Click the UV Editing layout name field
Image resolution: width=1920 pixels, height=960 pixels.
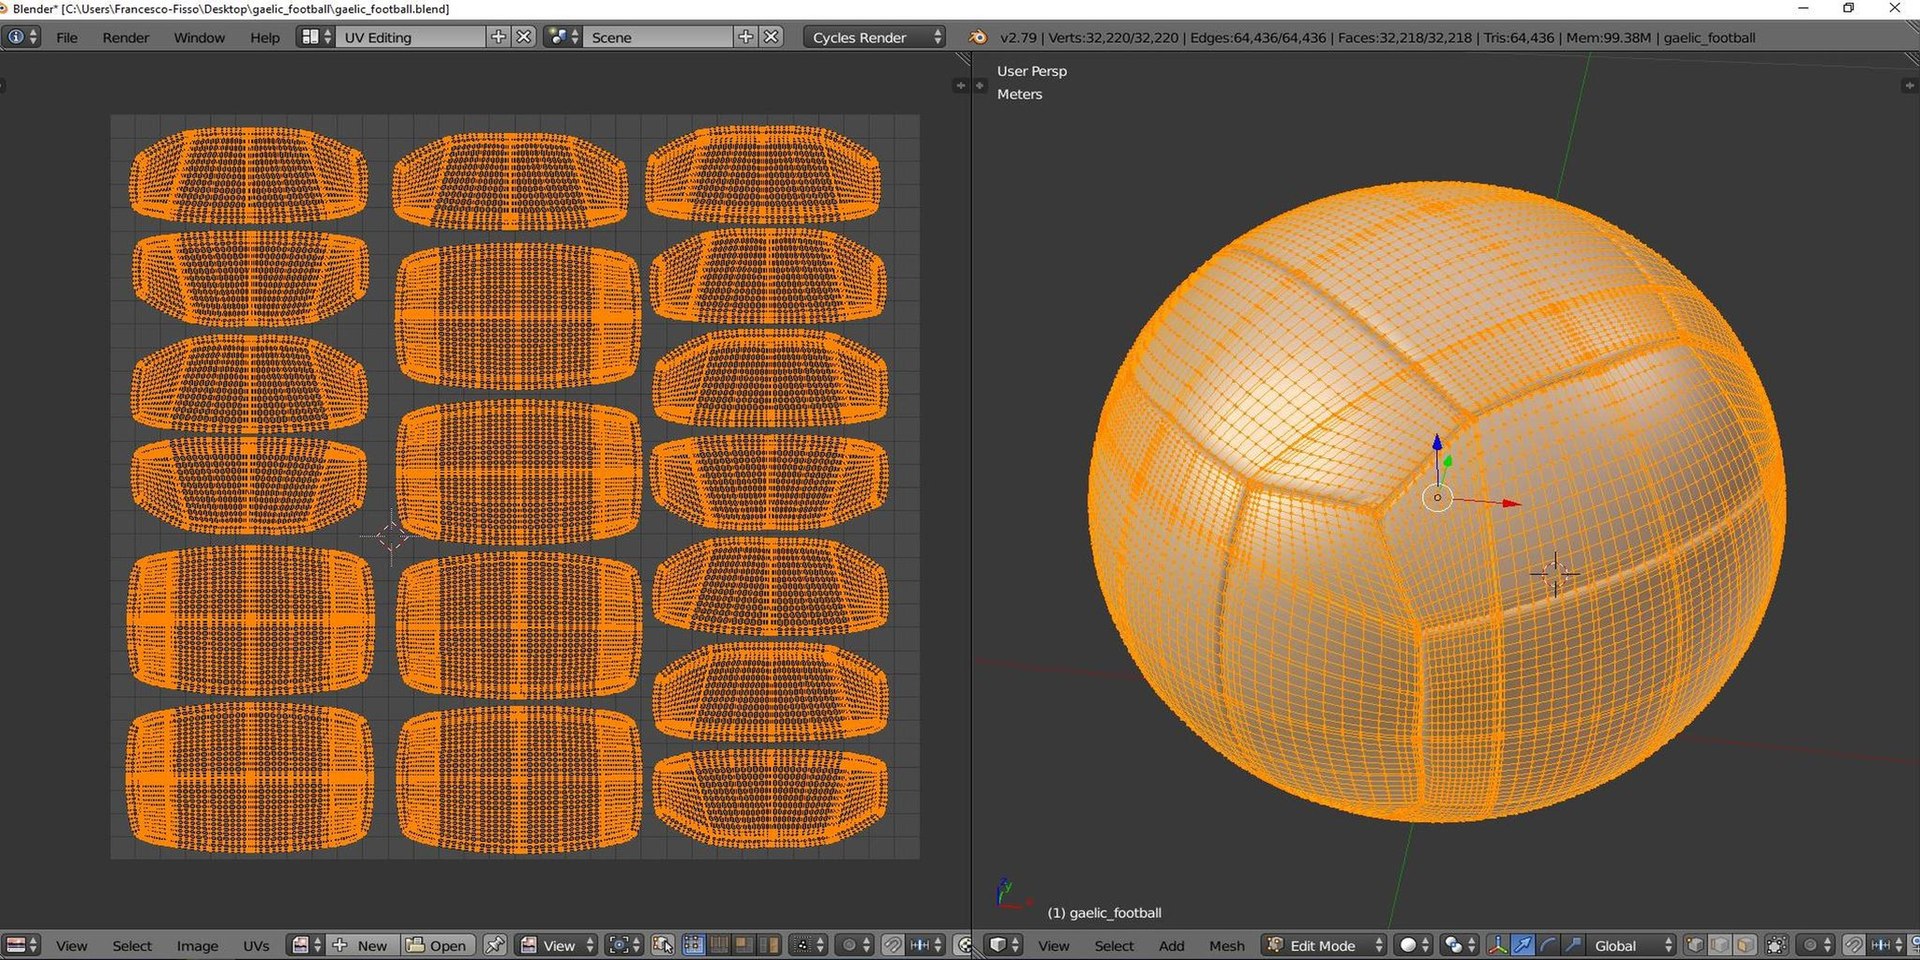410,37
